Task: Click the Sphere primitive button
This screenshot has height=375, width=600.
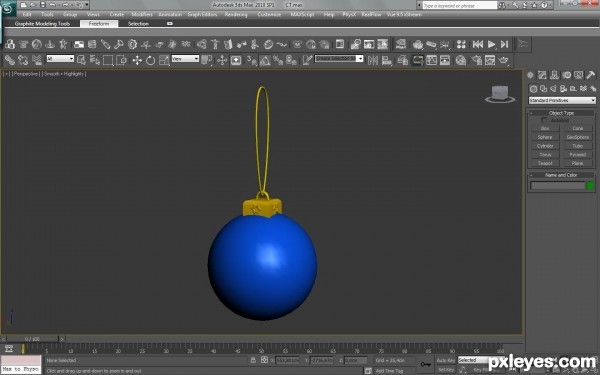Action: pos(545,137)
